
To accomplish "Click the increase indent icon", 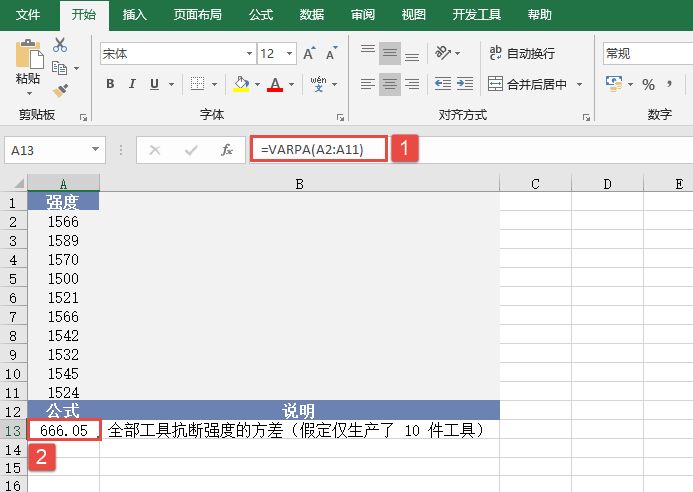I will (466, 84).
